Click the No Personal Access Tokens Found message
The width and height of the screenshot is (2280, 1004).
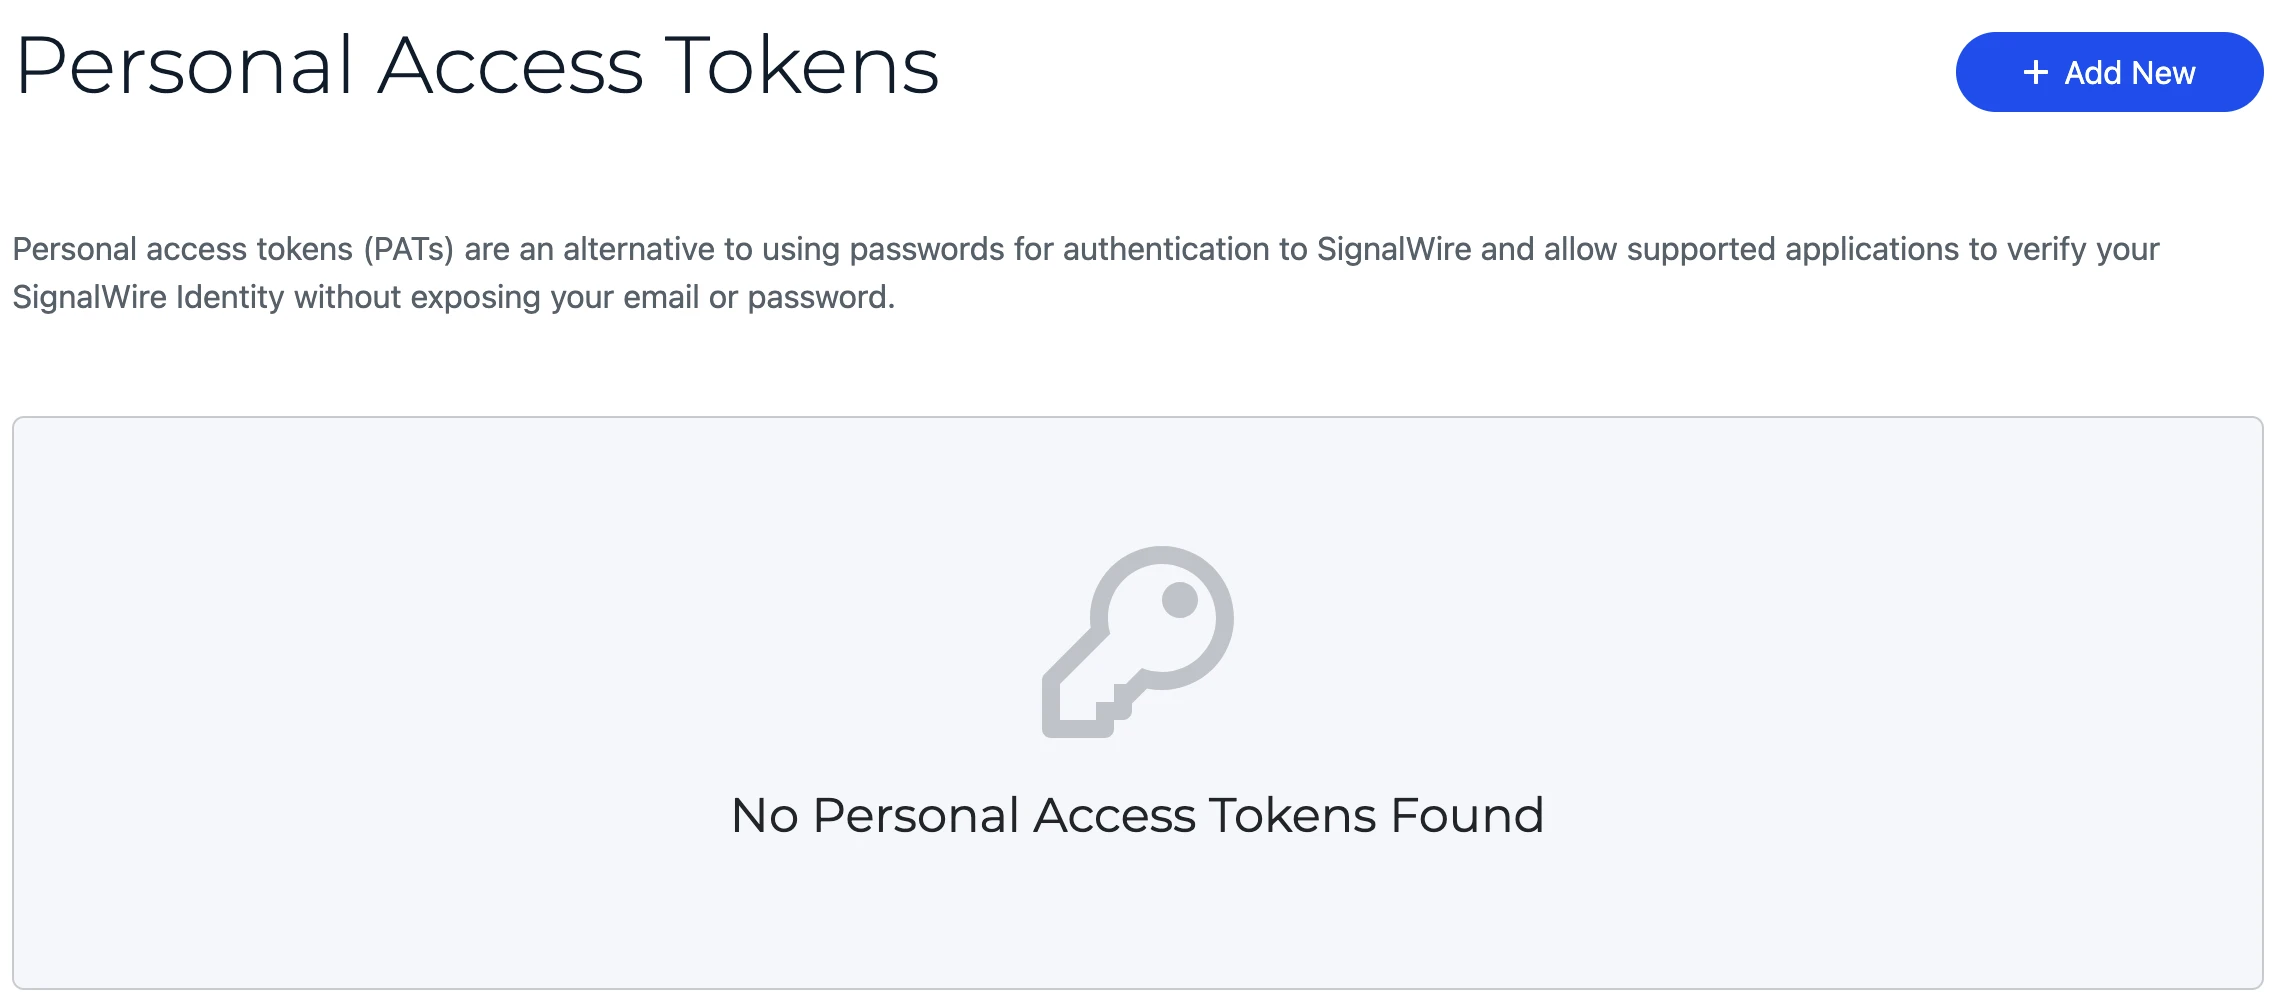(x=1138, y=815)
